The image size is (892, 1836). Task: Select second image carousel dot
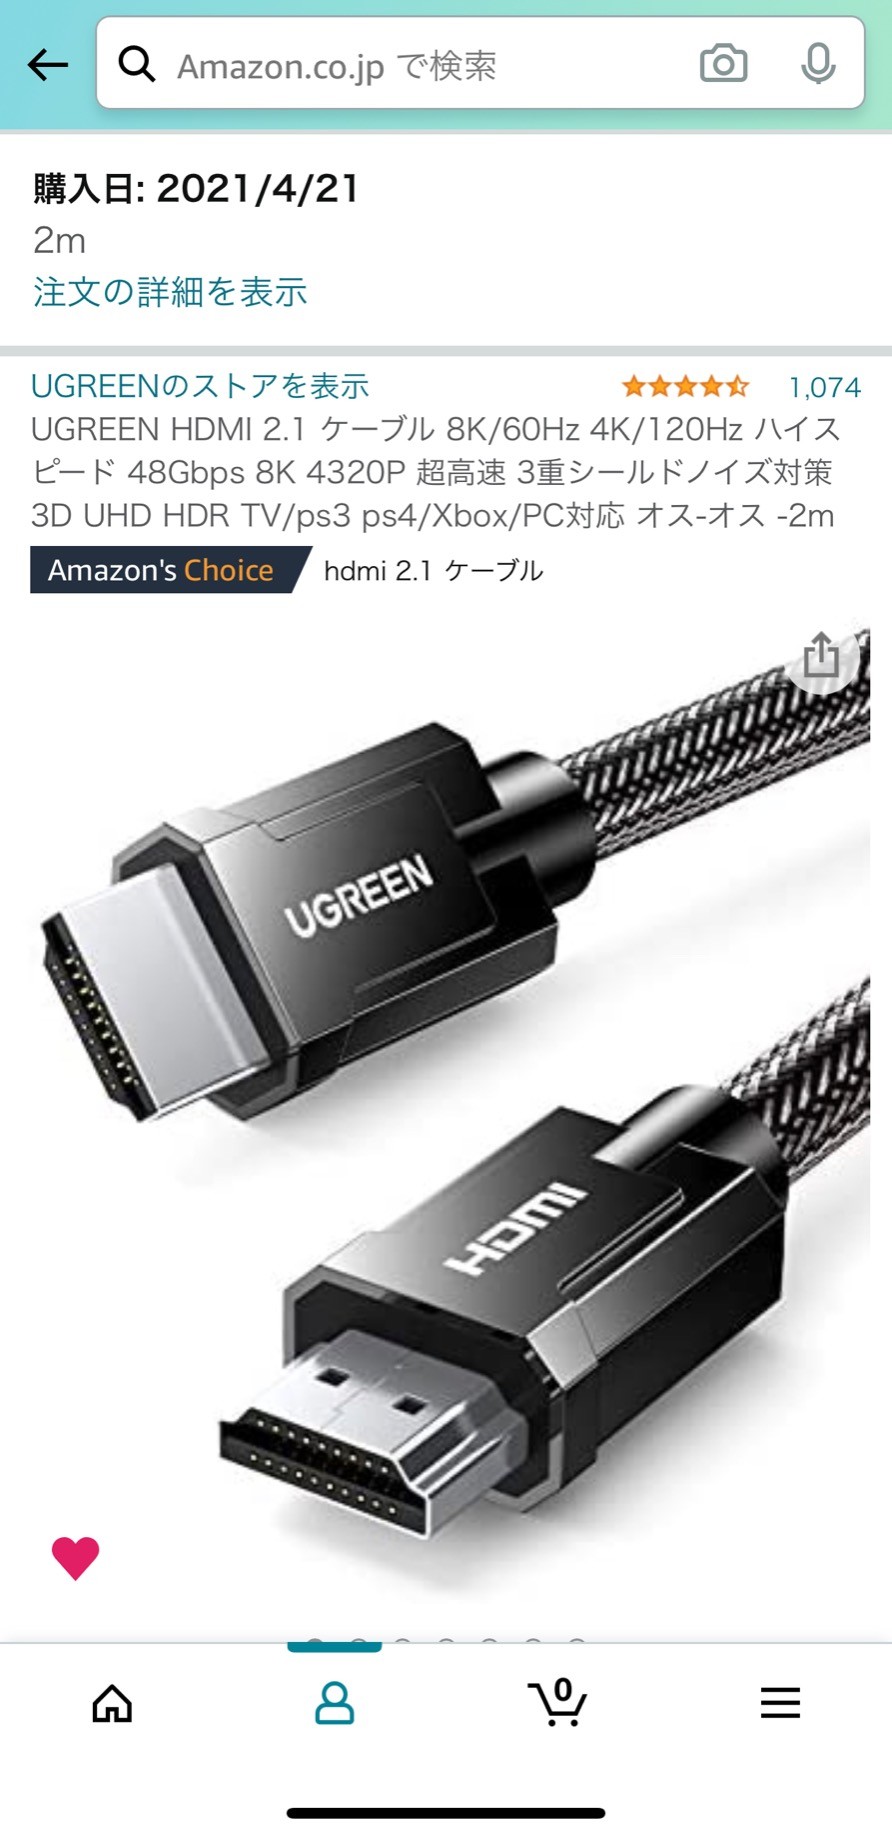tap(359, 1642)
